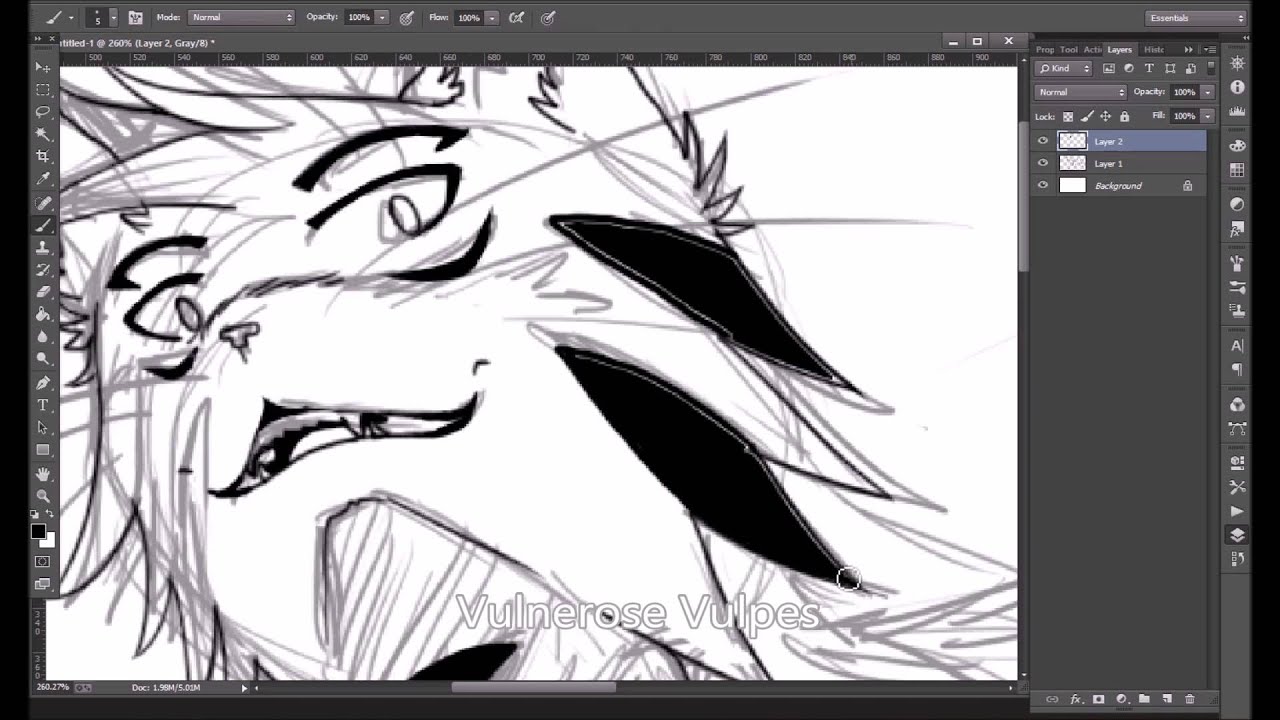Screen dimensions: 1280x720
Task: Select the Dodge tool
Action: pos(43,359)
